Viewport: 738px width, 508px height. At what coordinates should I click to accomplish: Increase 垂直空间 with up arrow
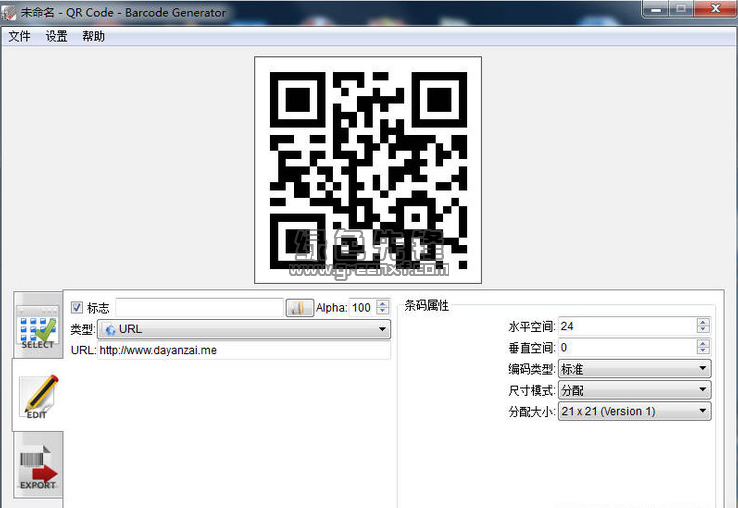[703, 343]
